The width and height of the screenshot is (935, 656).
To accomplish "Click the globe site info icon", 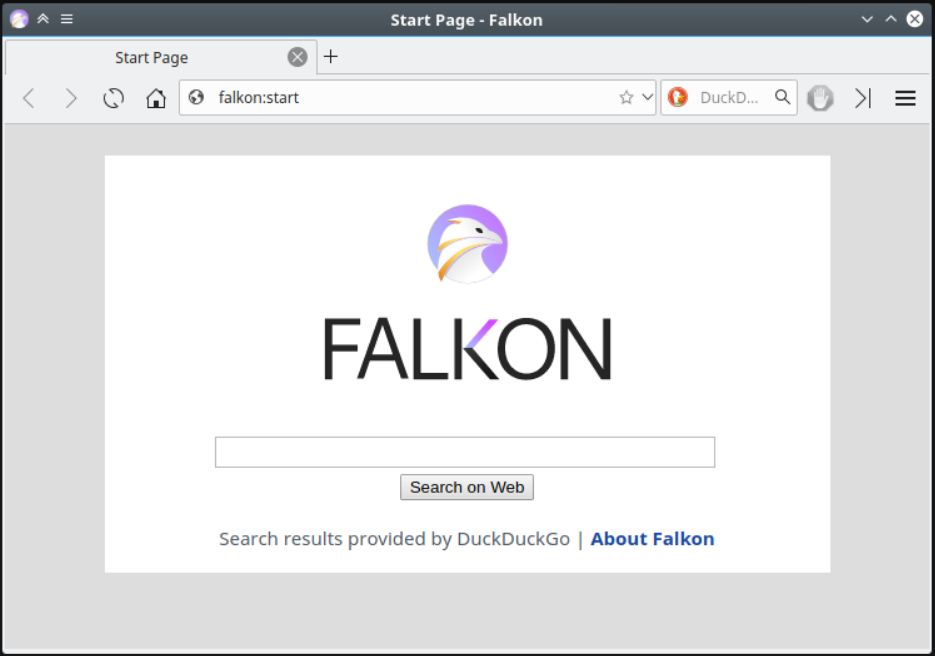I will coord(196,97).
